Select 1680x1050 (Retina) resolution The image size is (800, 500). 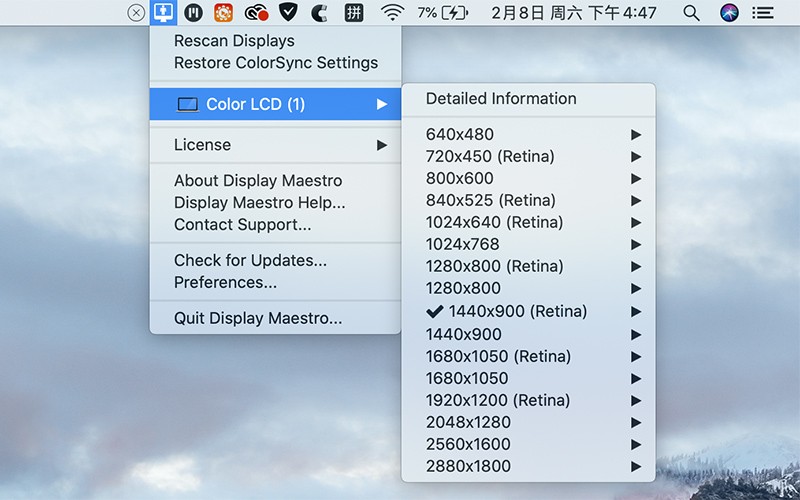click(x=528, y=356)
